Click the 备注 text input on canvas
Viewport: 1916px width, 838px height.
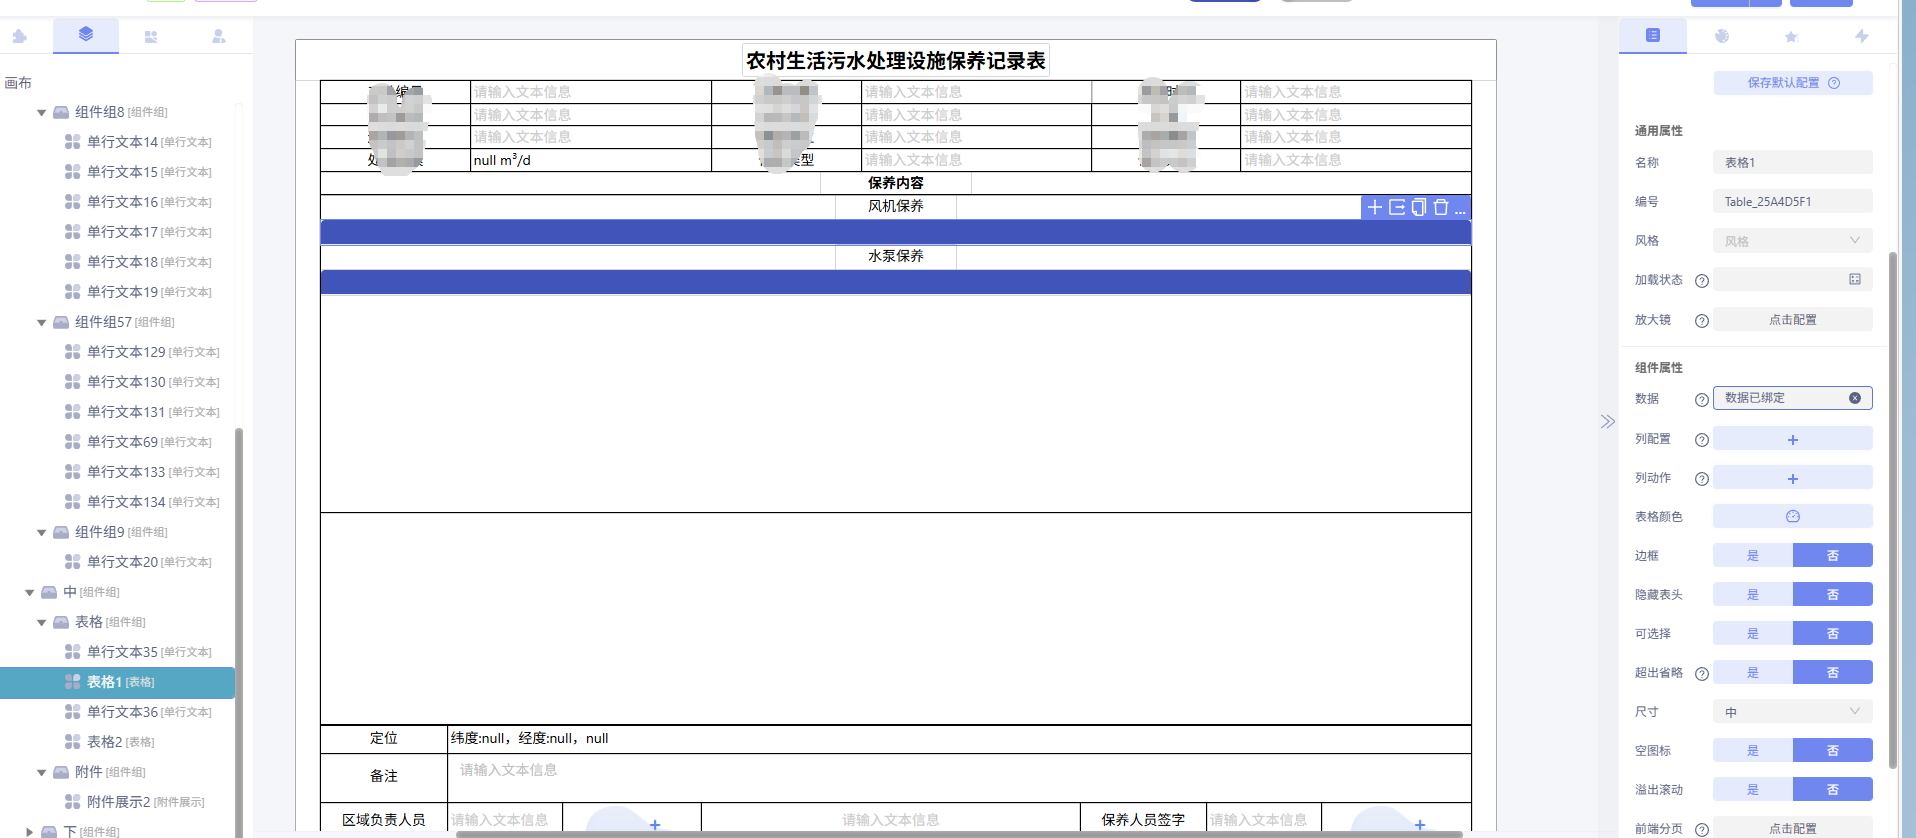[x=959, y=776]
